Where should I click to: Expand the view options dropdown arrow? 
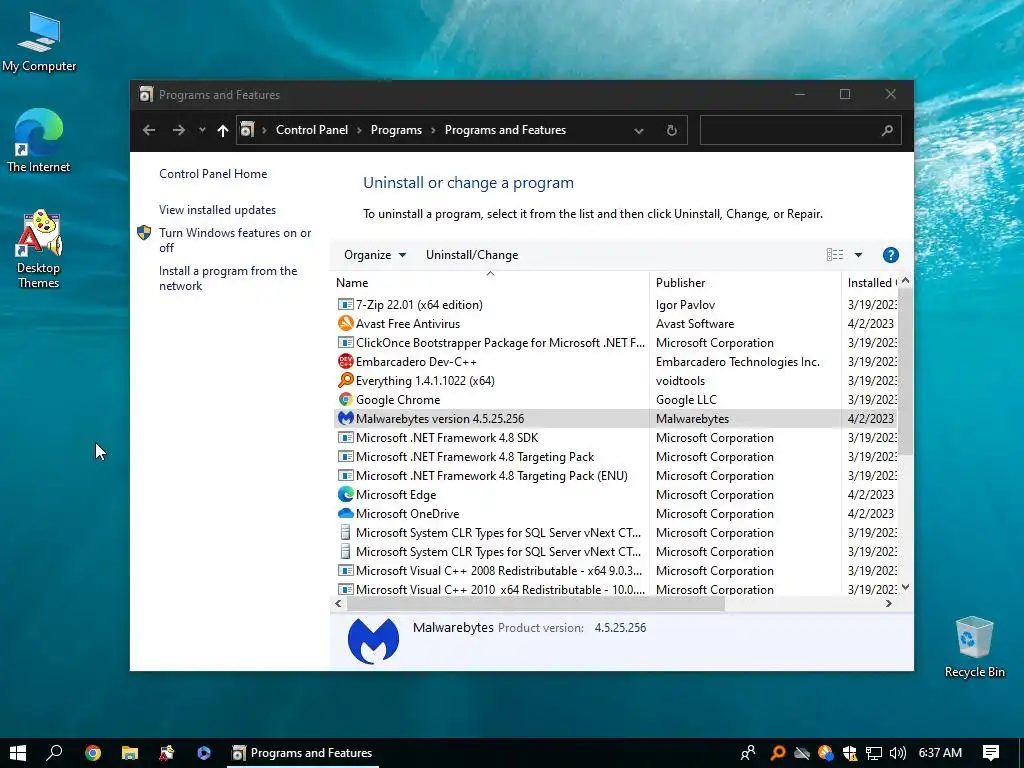[858, 255]
